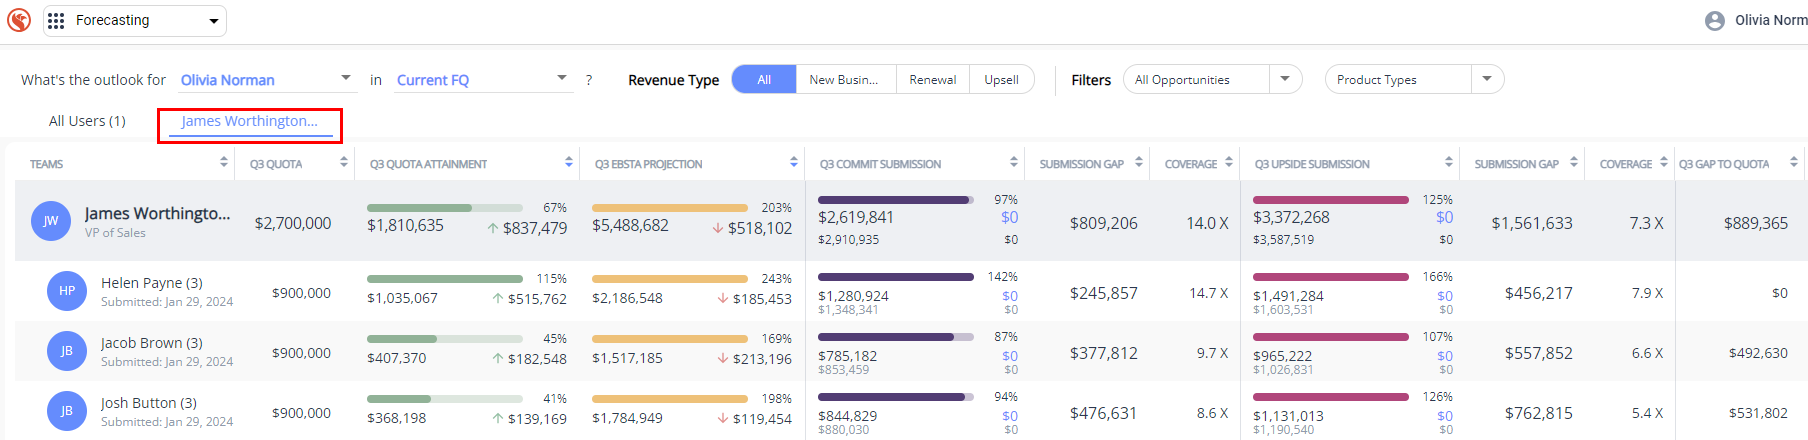Click Helen Payne's HP avatar
The width and height of the screenshot is (1808, 440).
(x=67, y=291)
